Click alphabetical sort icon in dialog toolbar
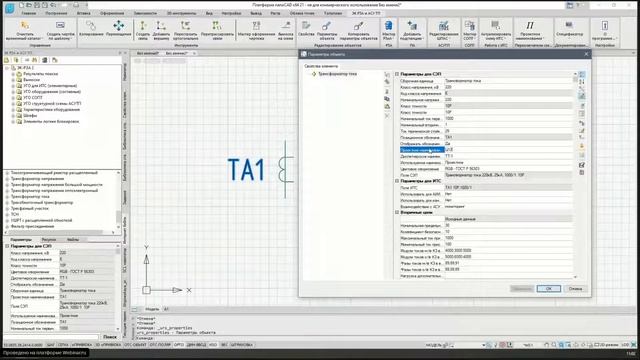 (x=582, y=82)
